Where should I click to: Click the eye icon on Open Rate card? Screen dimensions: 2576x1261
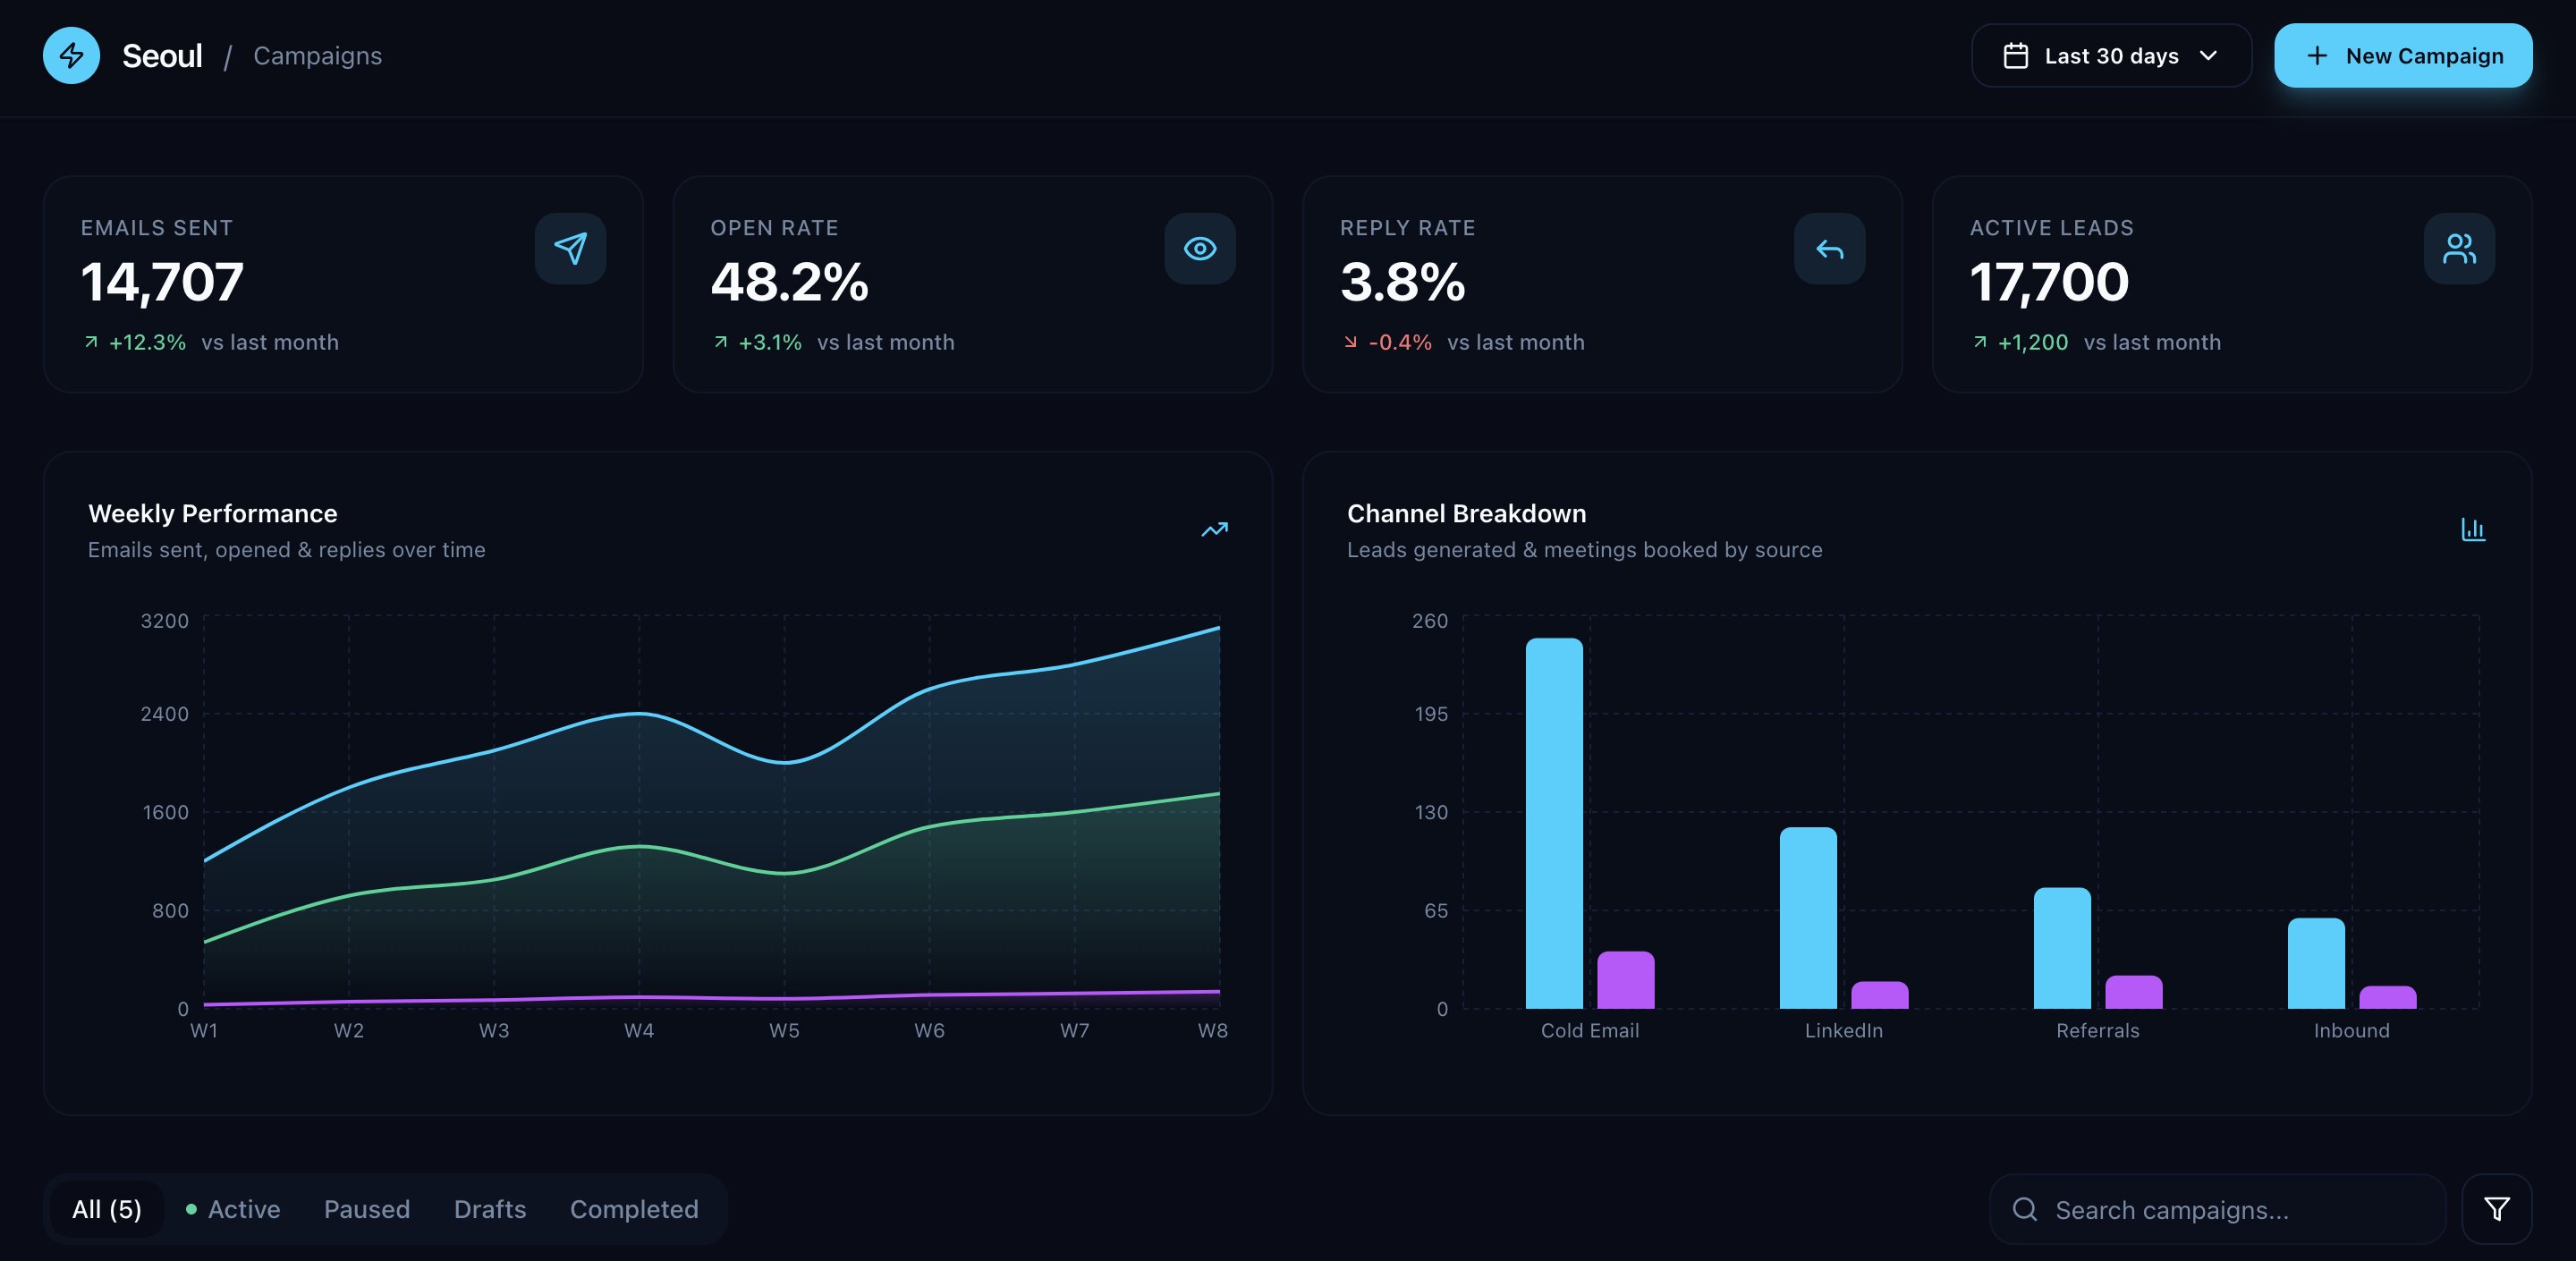point(1199,249)
